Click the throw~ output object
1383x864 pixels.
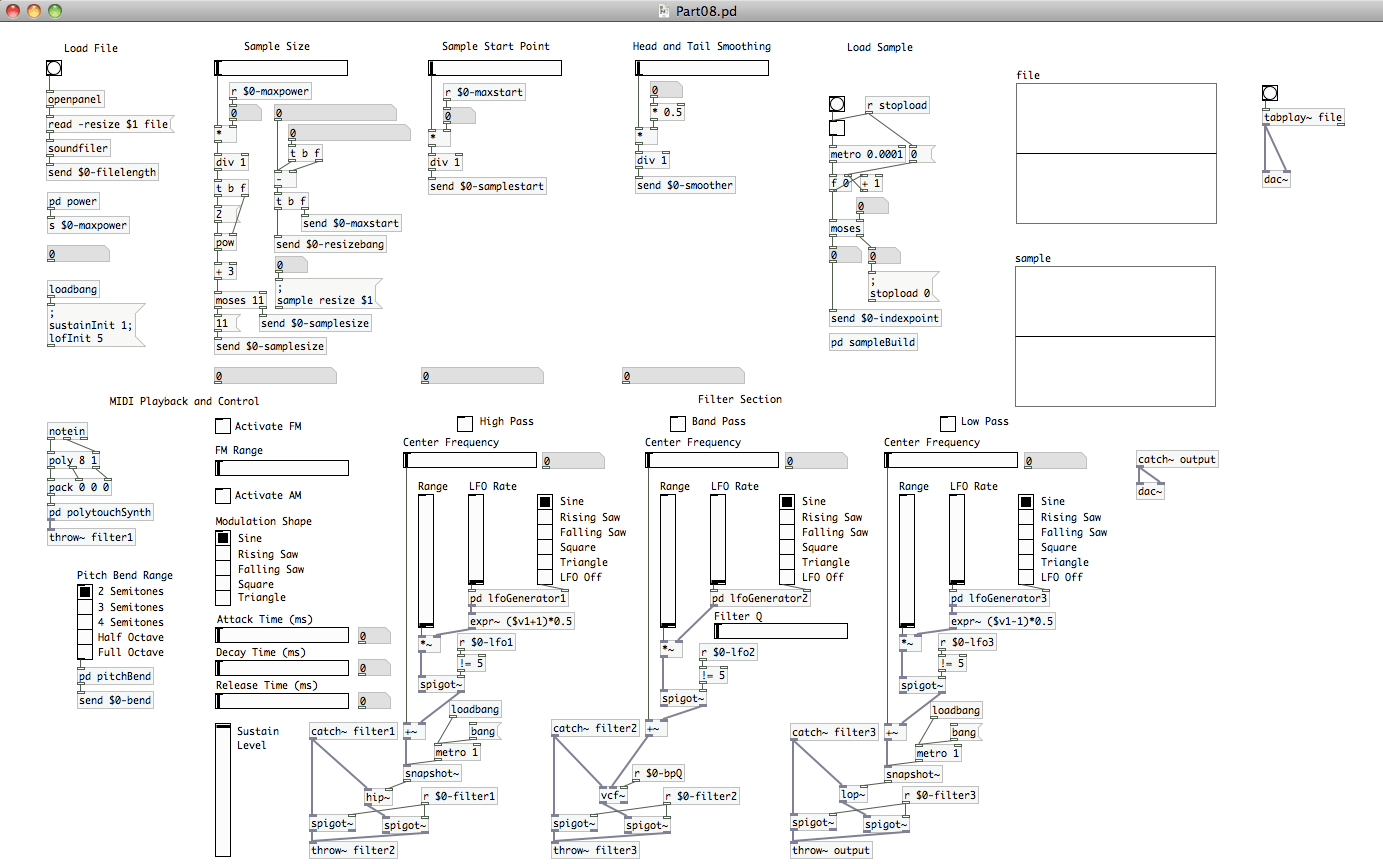(832, 850)
